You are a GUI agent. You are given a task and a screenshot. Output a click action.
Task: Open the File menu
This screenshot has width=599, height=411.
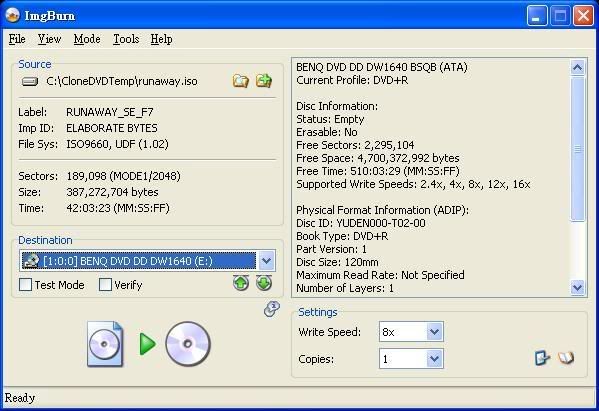[17, 39]
